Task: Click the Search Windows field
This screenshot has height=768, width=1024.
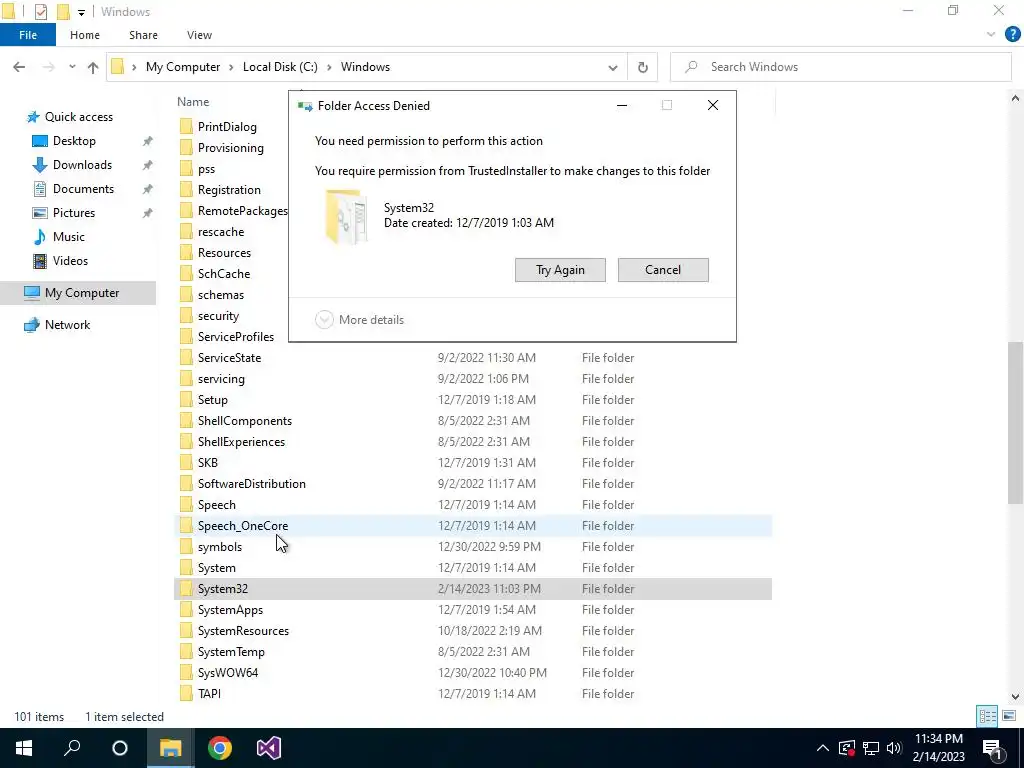Action: pyautogui.click(x=841, y=67)
